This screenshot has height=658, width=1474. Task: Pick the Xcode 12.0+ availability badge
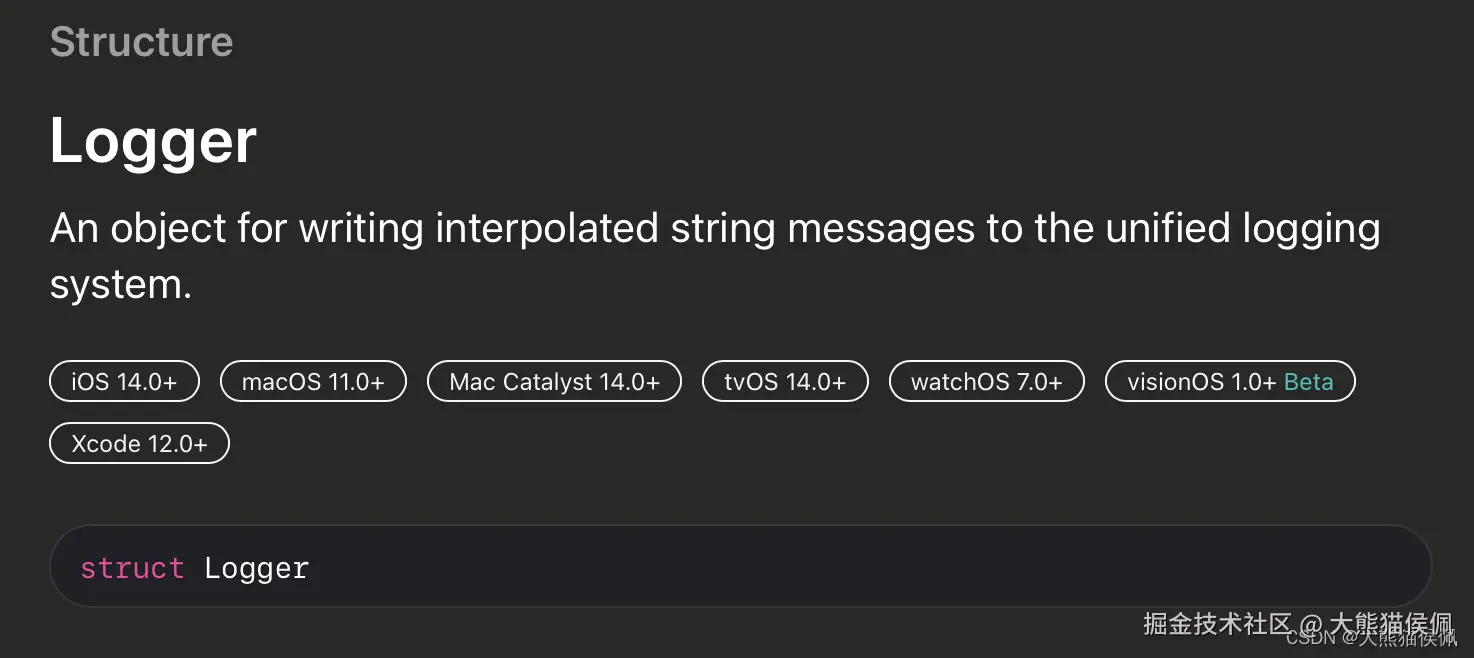pos(139,444)
